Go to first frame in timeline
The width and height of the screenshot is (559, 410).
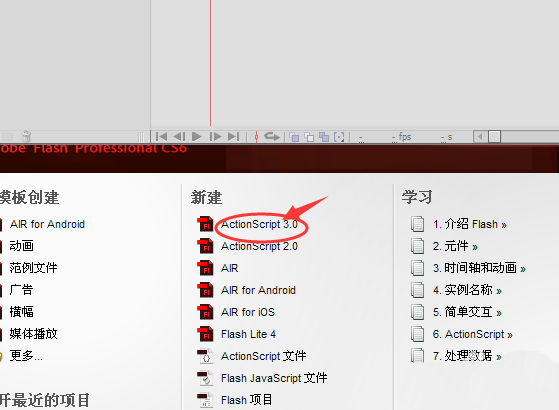pos(161,137)
